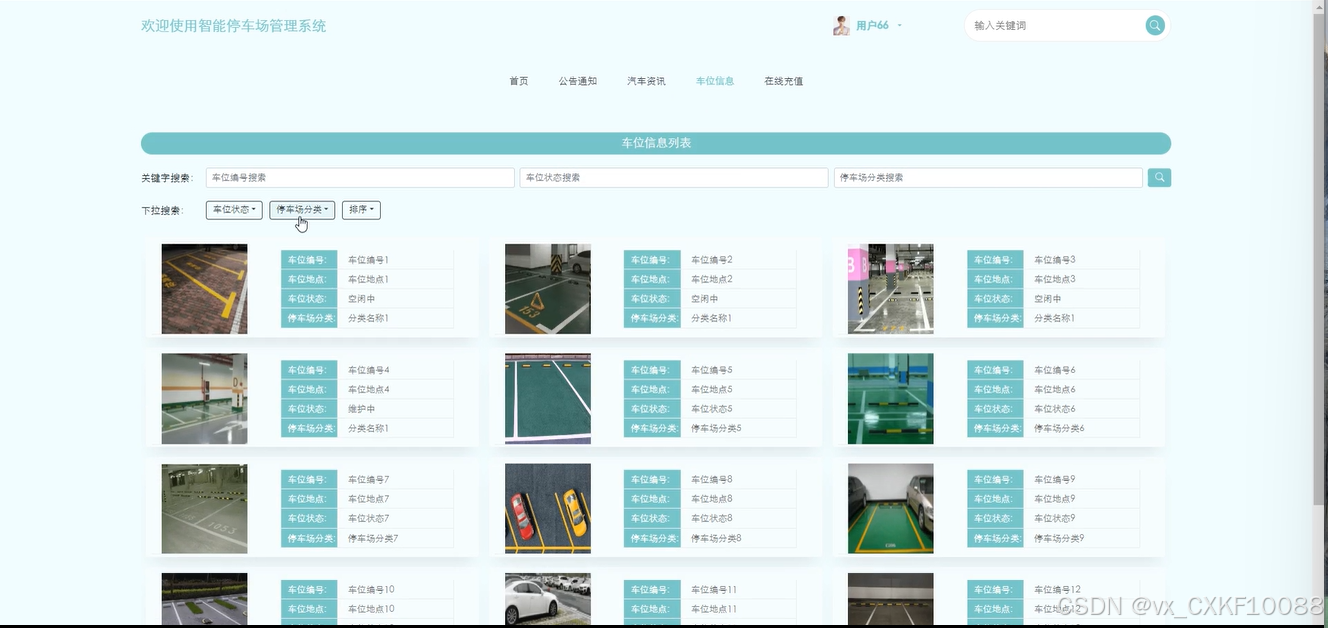This screenshot has height=628, width=1328.
Task: Open the photo for 车位编号1
Action: [204, 289]
